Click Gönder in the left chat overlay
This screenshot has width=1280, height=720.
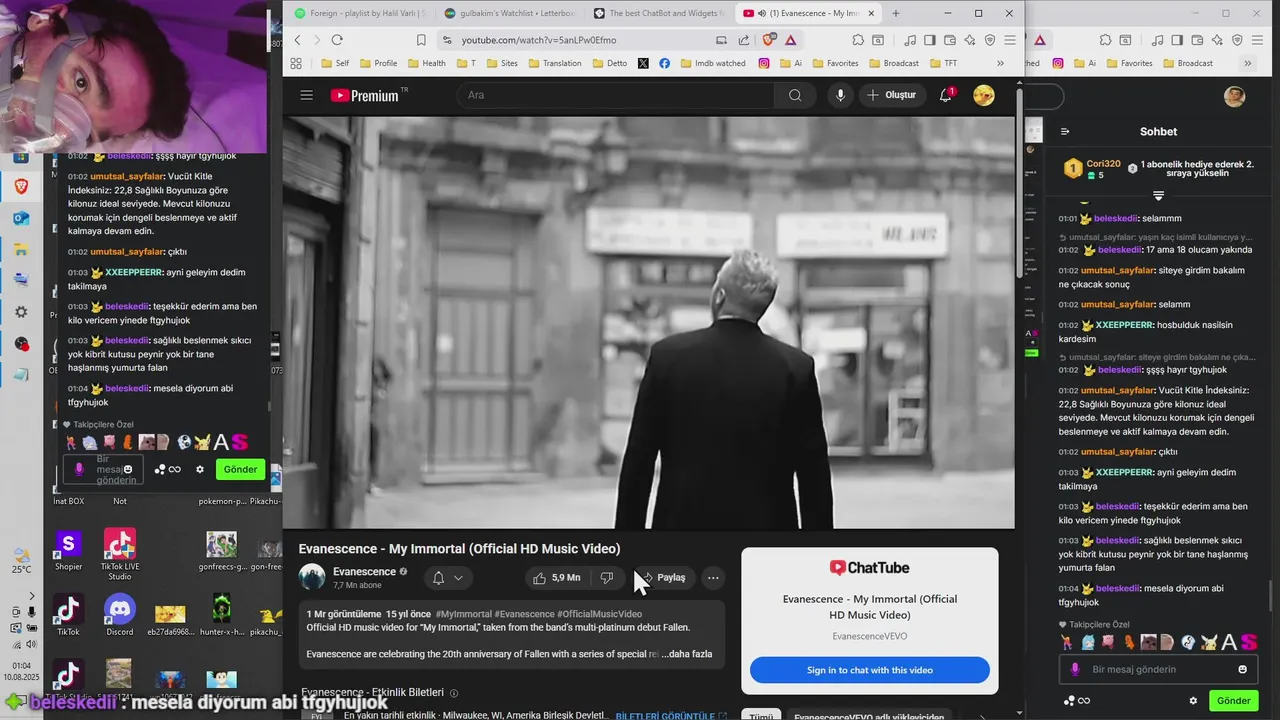(241, 469)
